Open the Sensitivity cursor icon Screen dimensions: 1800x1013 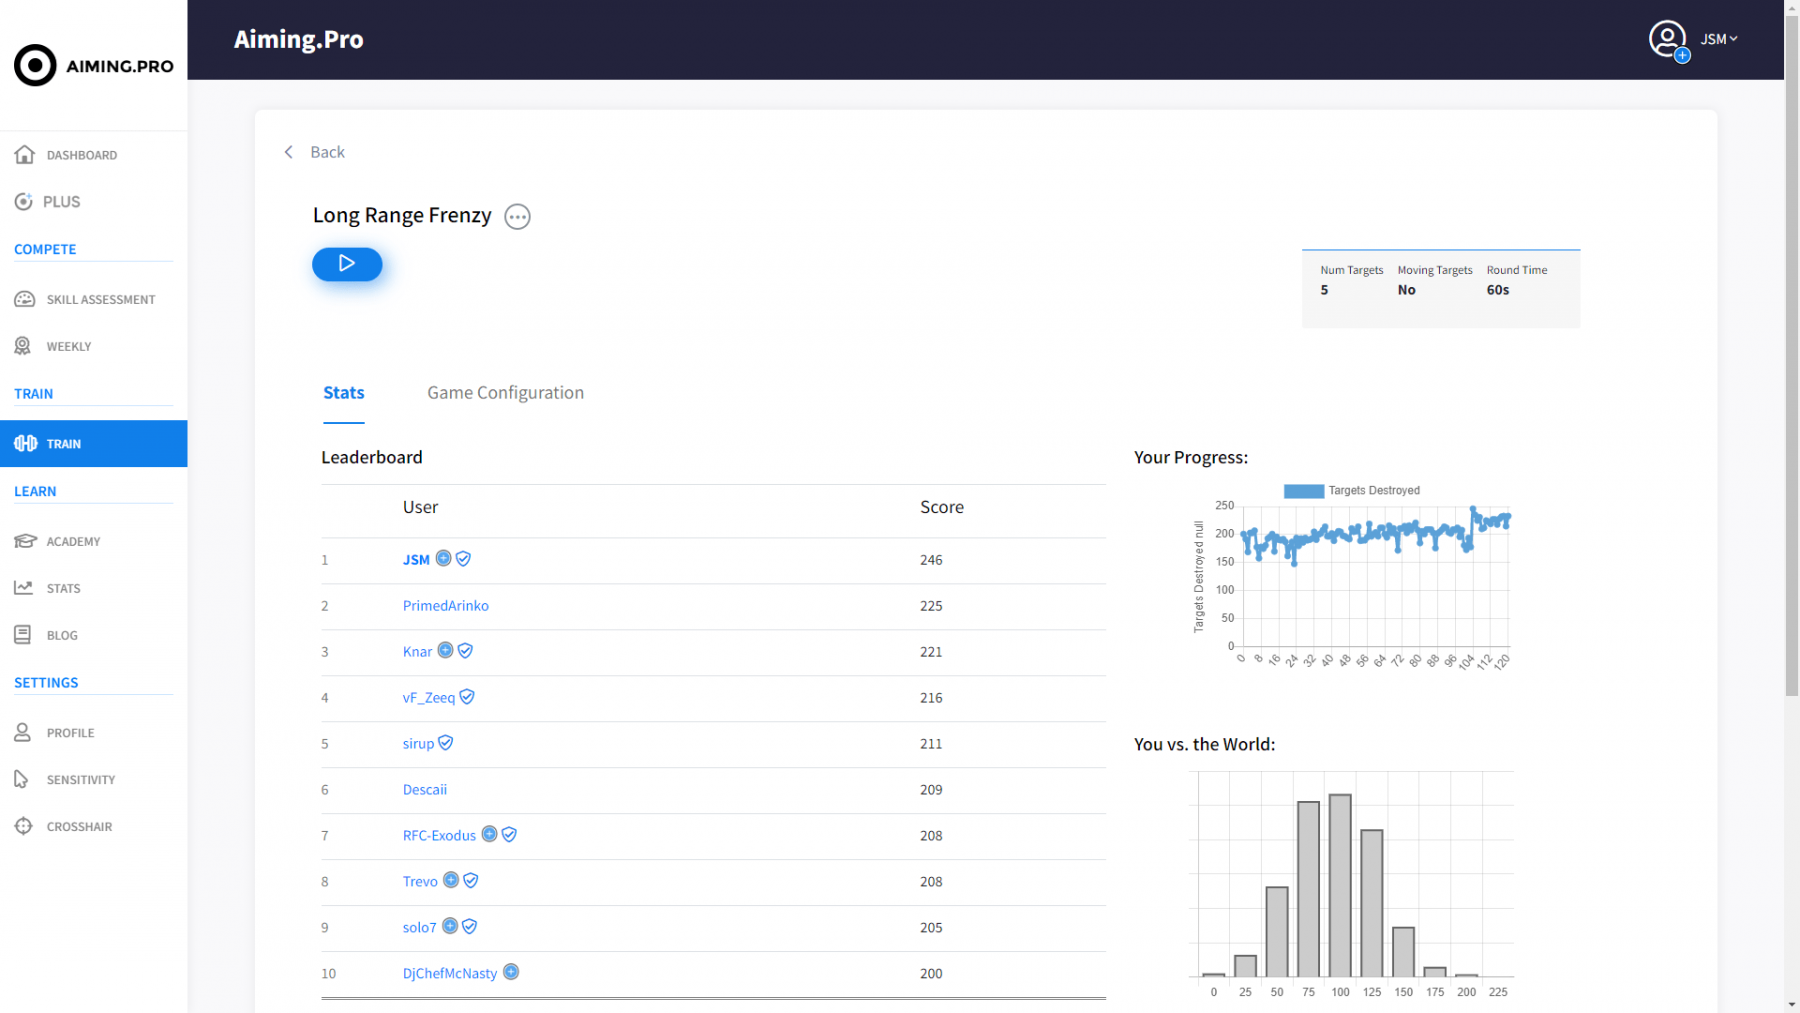click(x=22, y=779)
